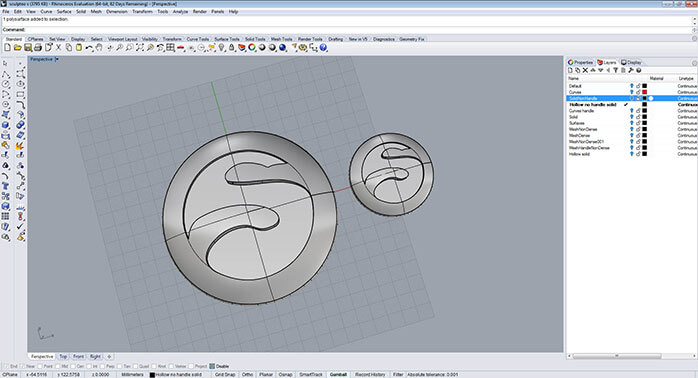Viewport: 698px width, 378px height.
Task: Select the Pan hand tool
Action: (99, 48)
